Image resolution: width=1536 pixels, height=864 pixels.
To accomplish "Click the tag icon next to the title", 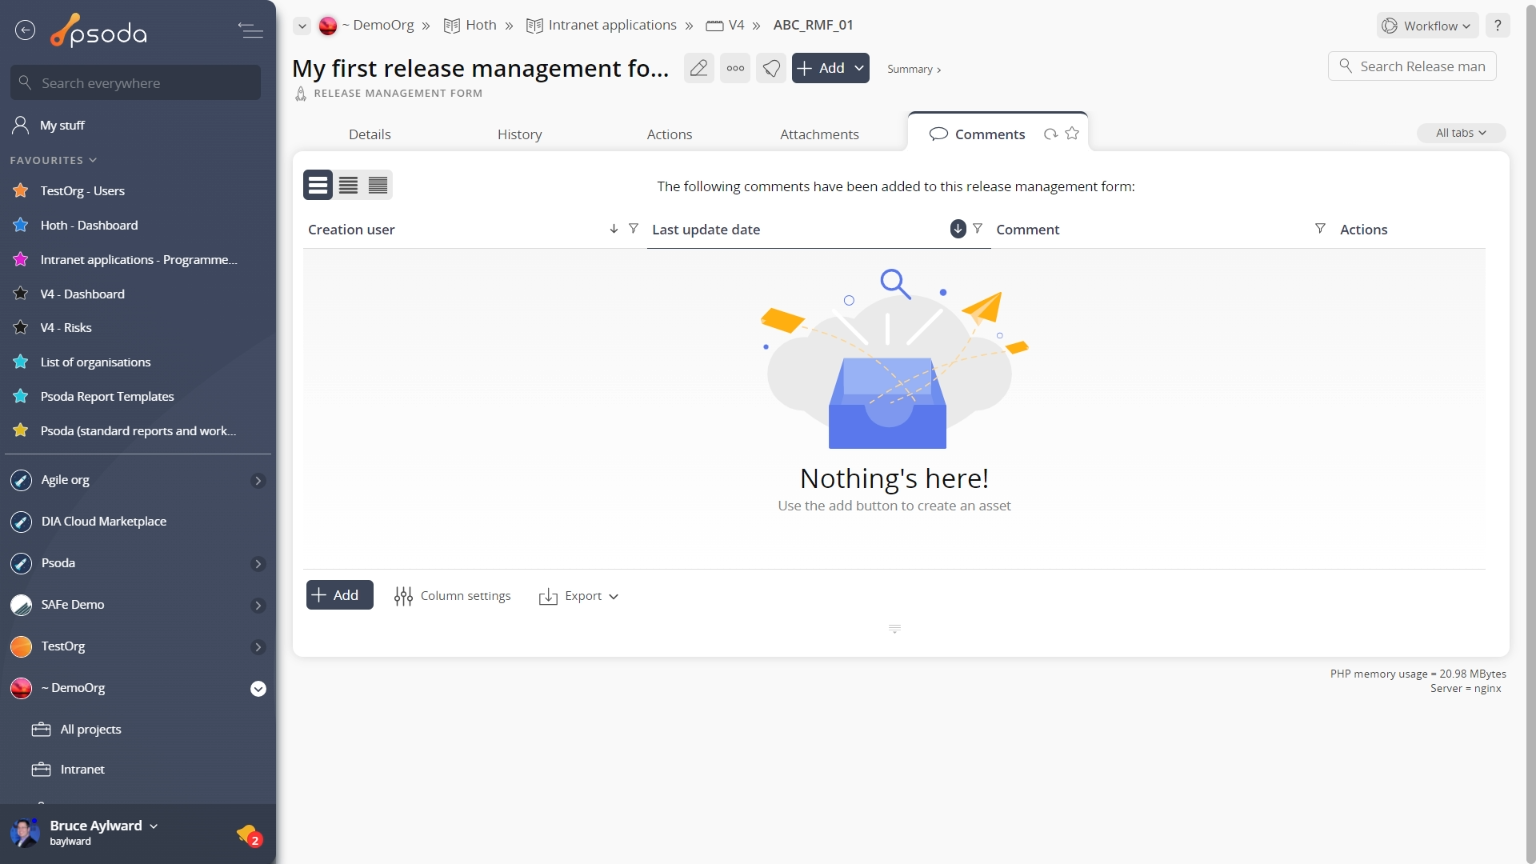I will (x=771, y=68).
